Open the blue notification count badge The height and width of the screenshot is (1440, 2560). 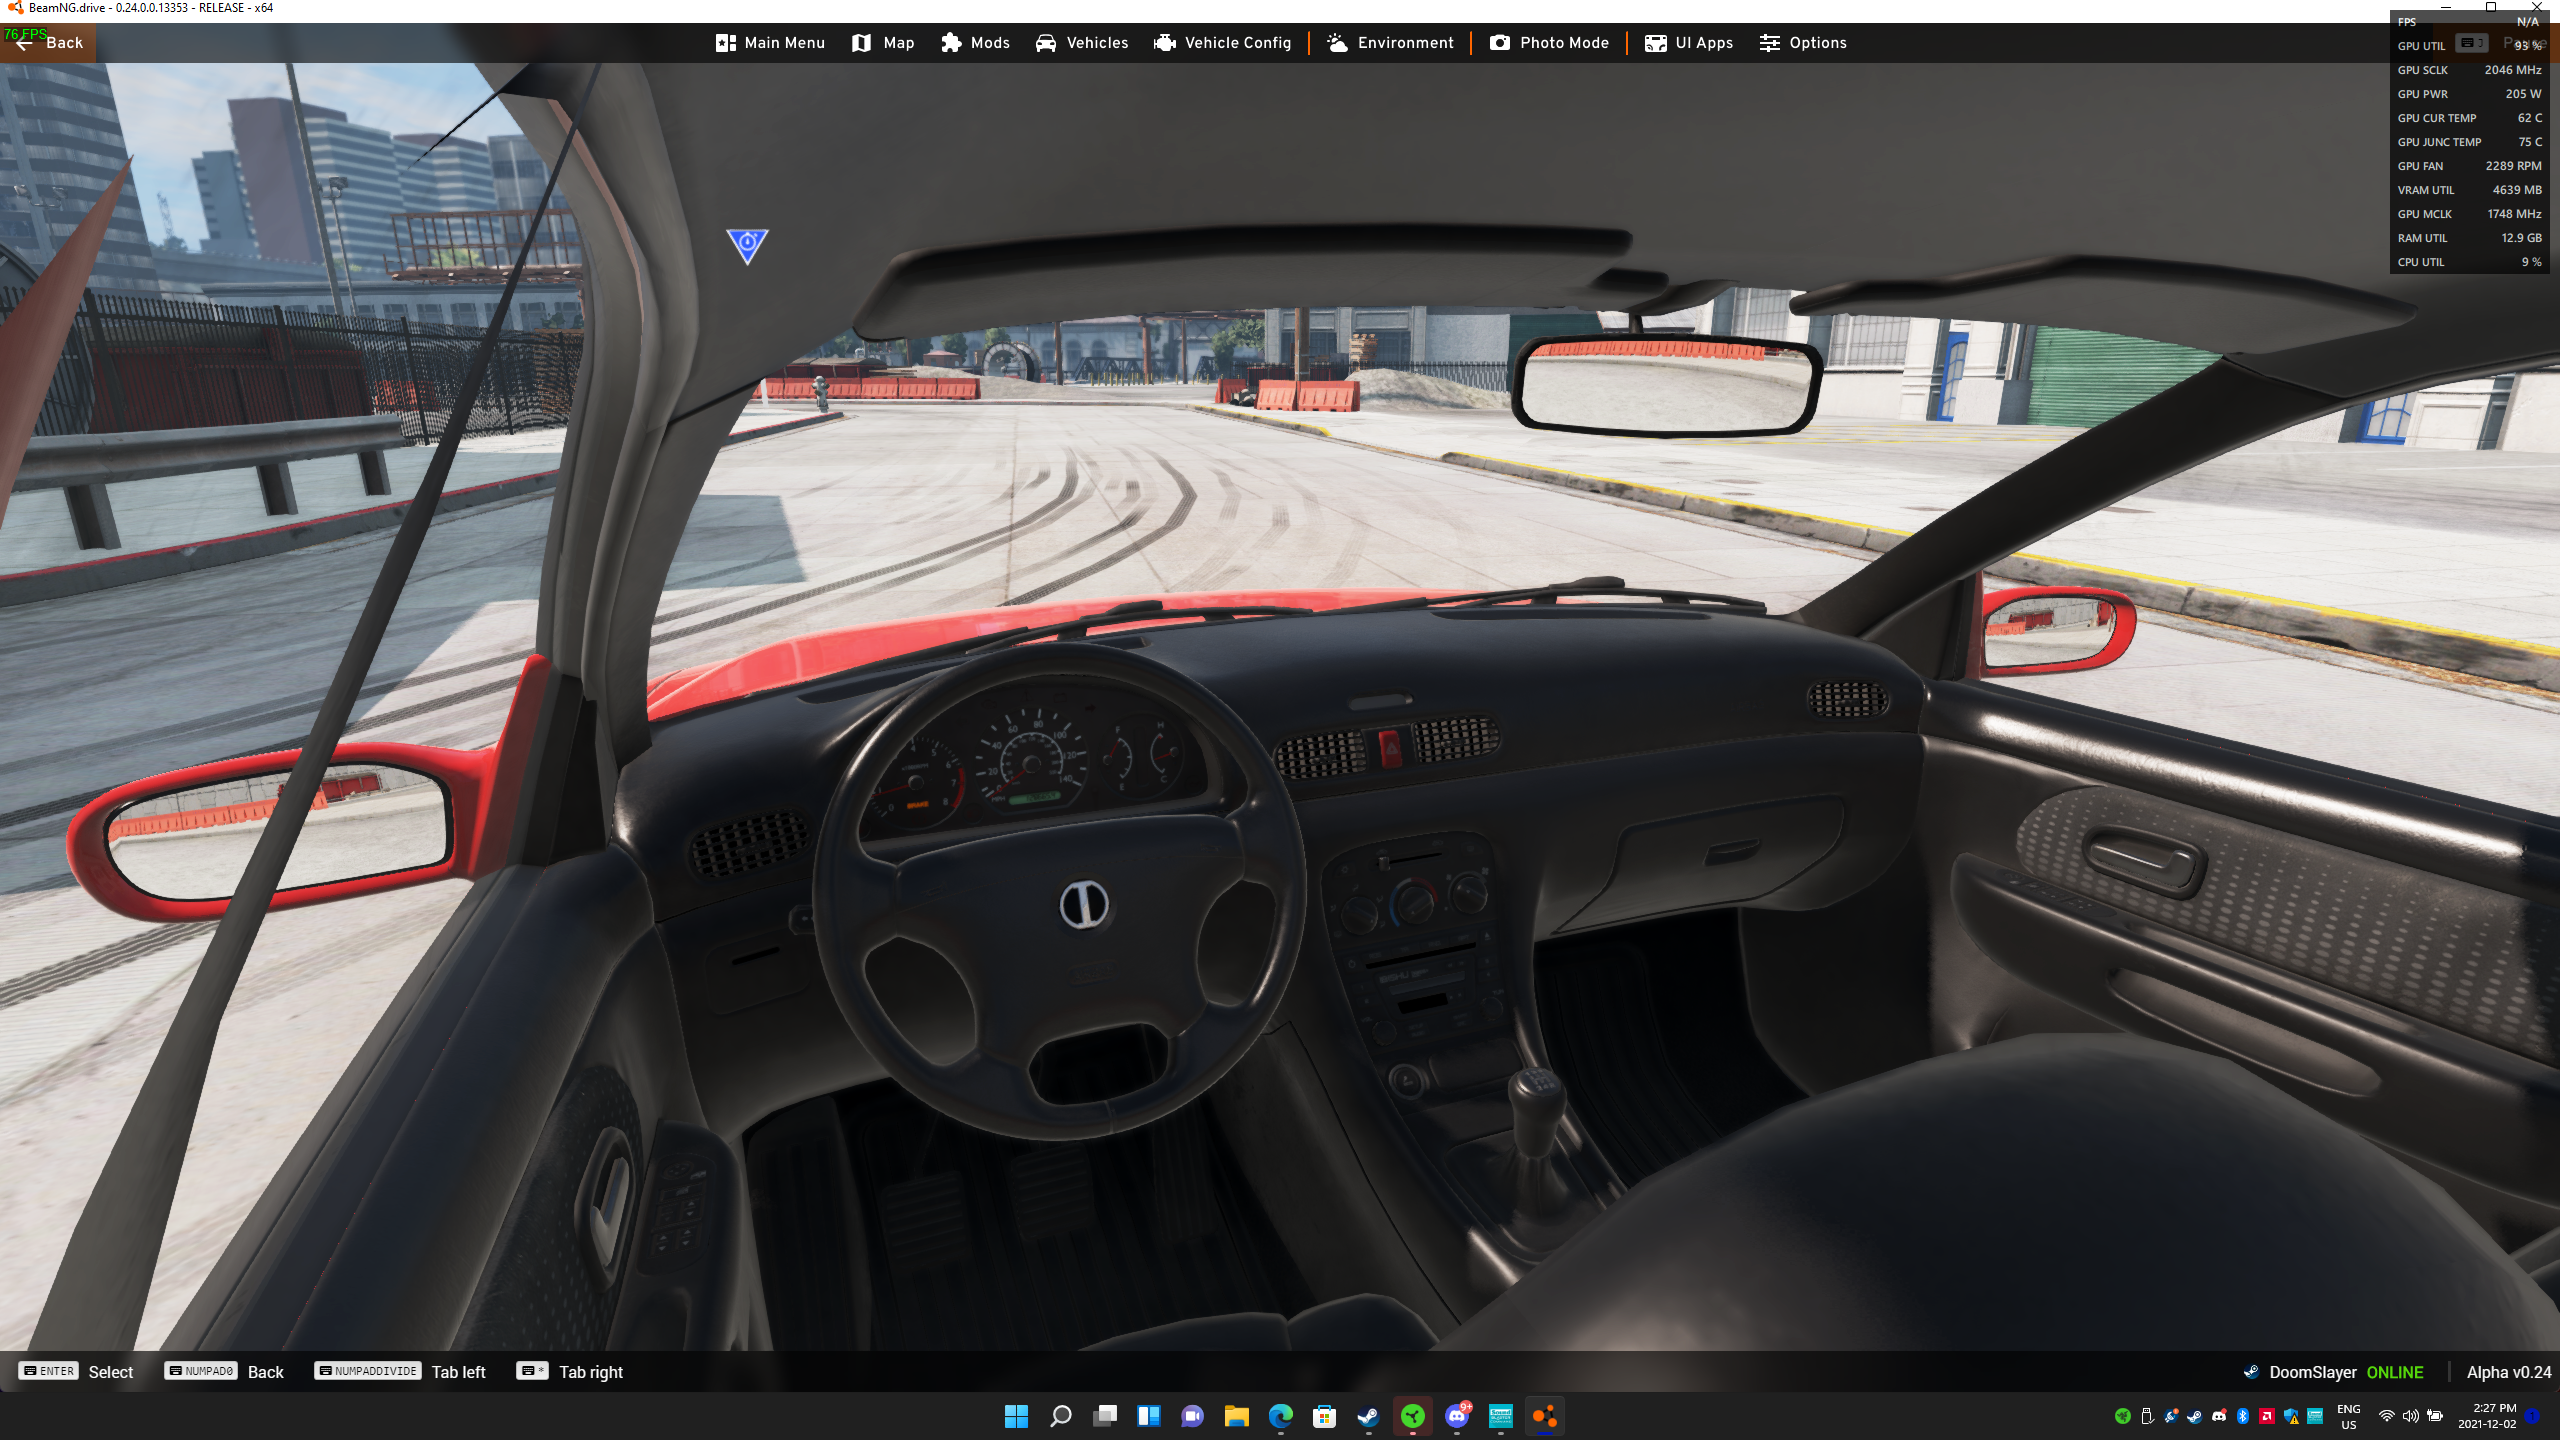[x=2533, y=1416]
